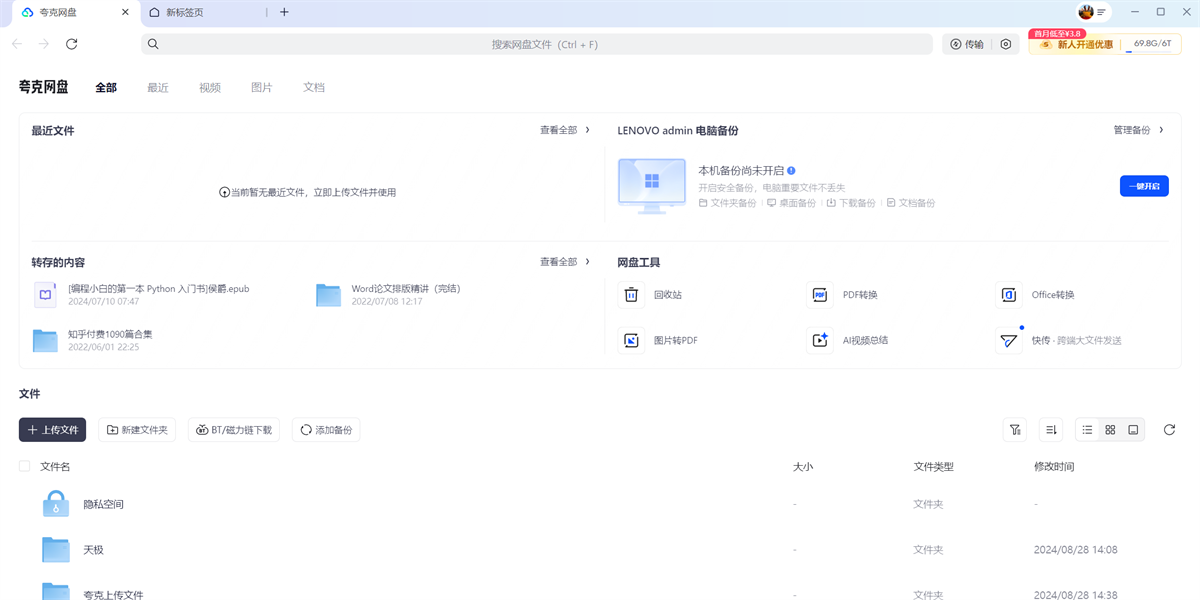The width and height of the screenshot is (1200, 600).
Task: Click the 上传文件 button
Action: pos(52,430)
